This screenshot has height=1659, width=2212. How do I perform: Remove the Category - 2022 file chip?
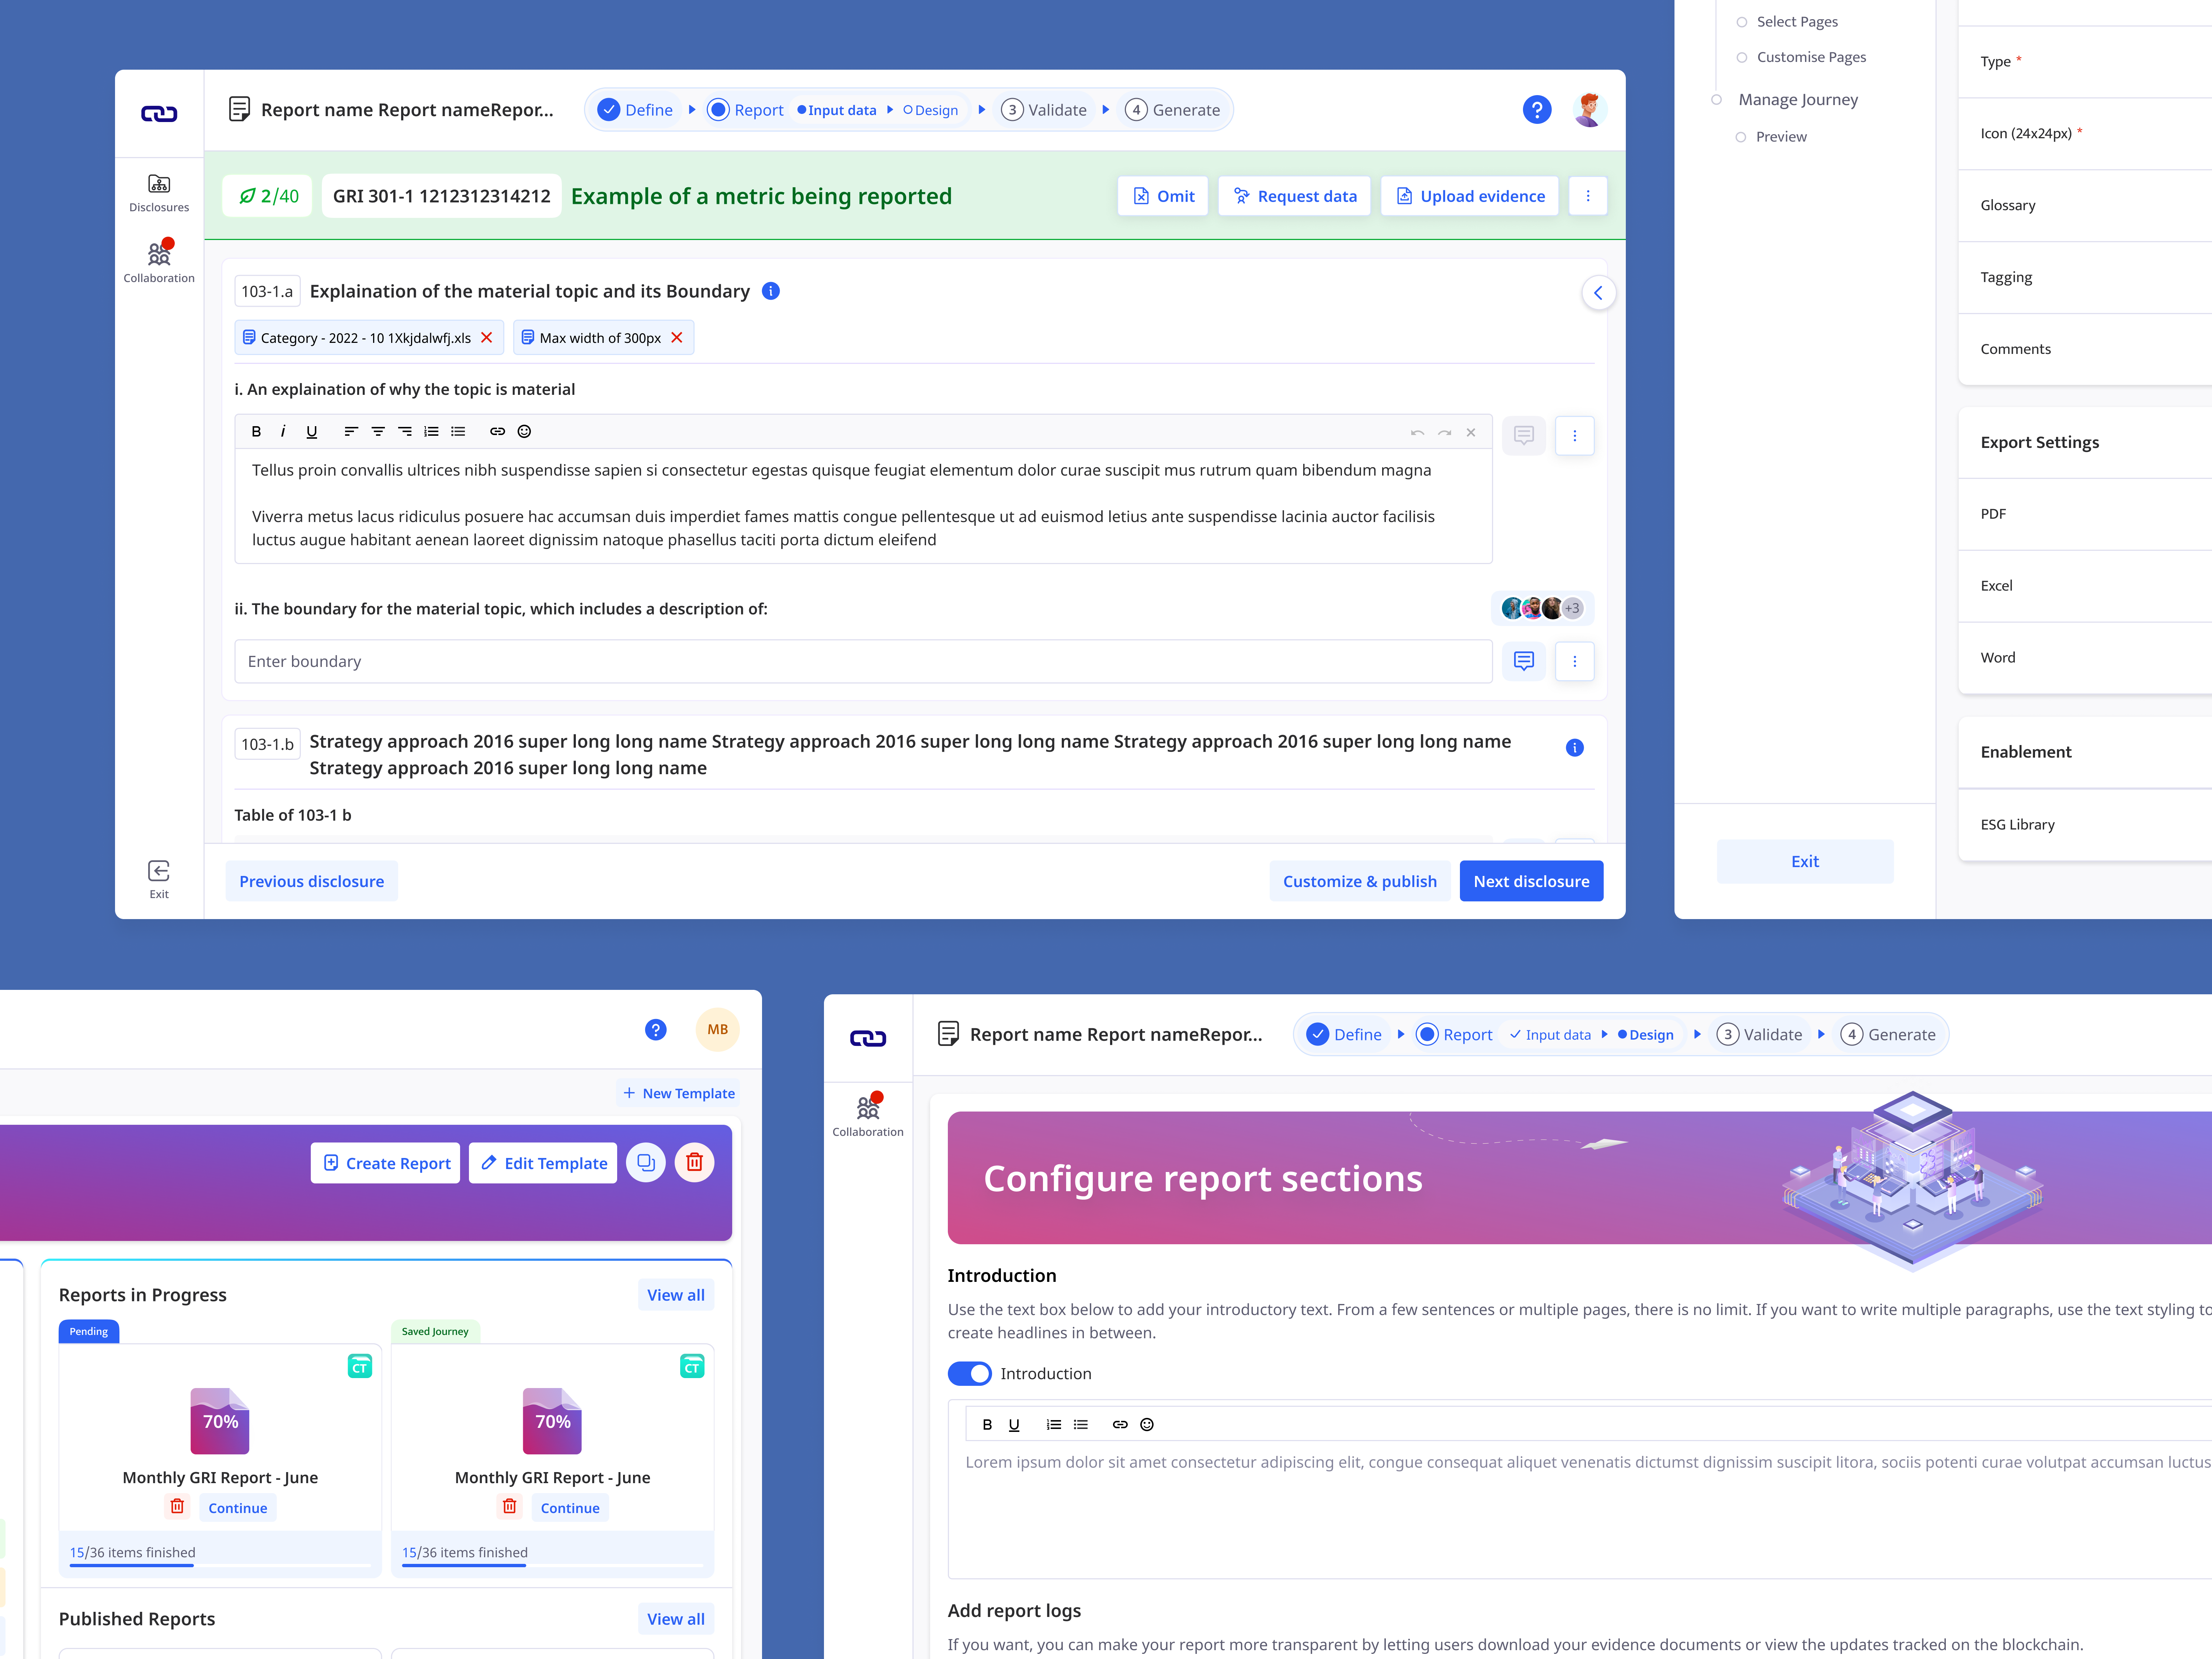tap(487, 338)
